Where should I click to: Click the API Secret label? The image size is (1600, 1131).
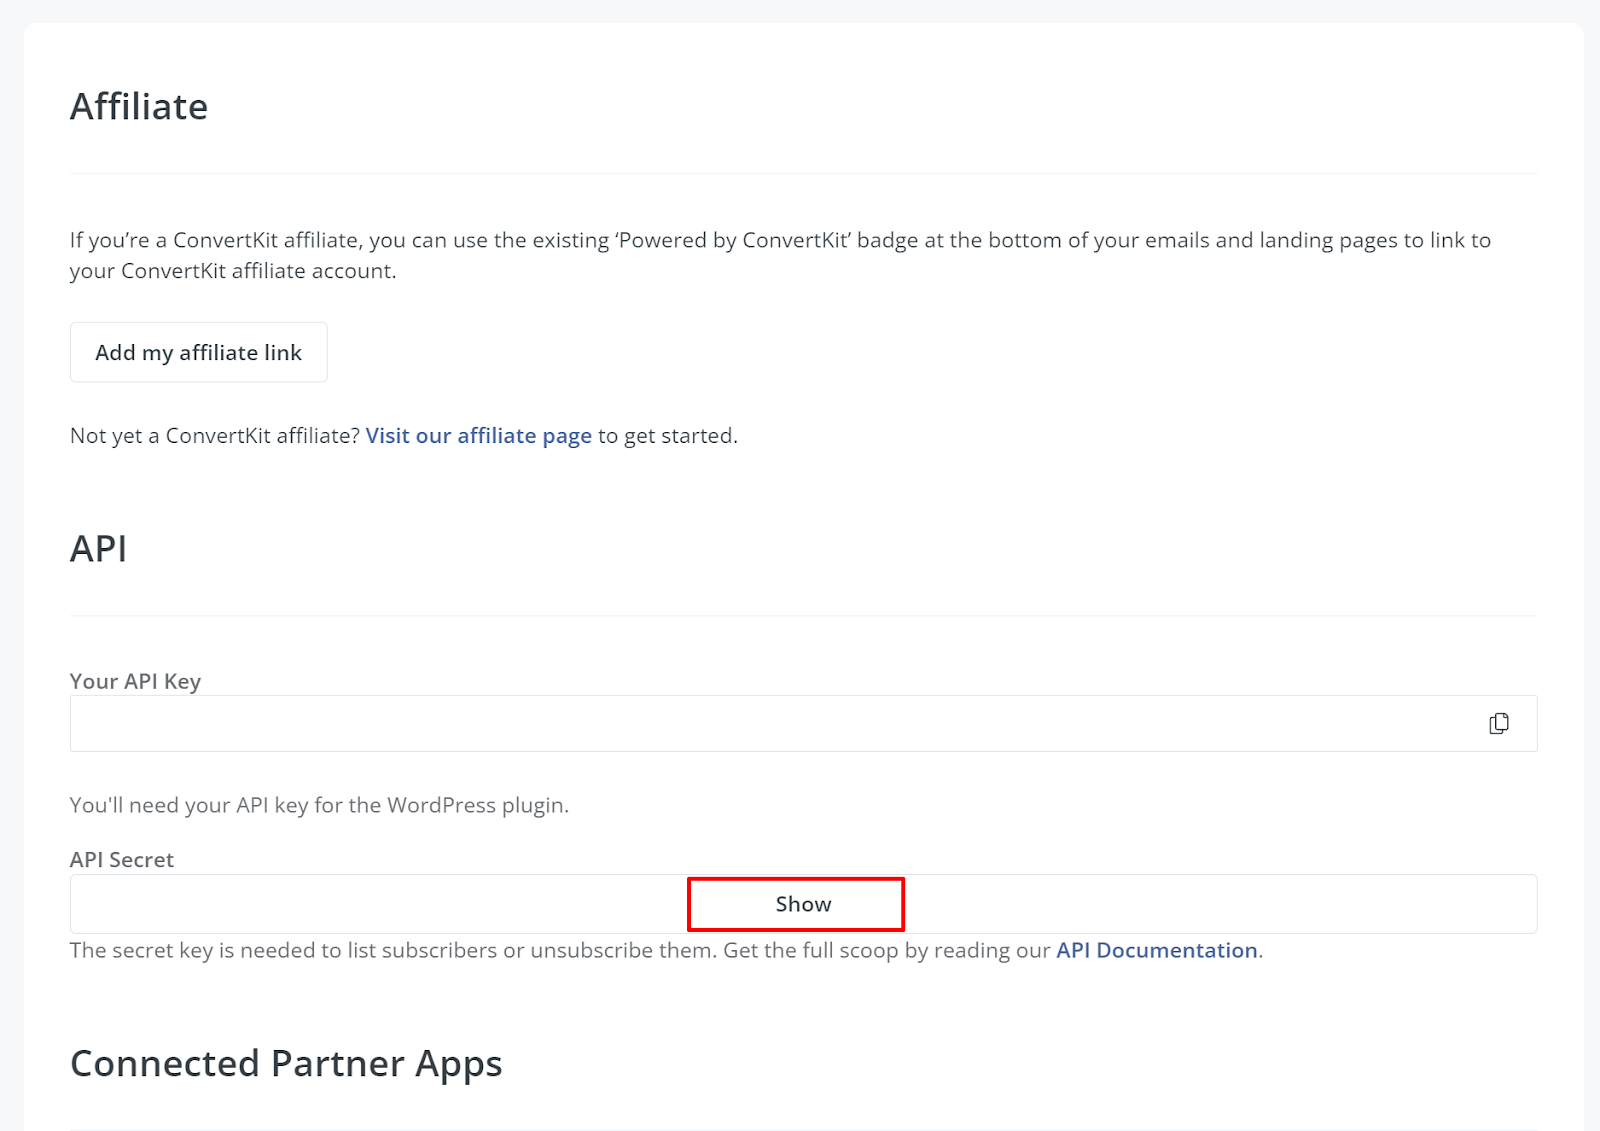click(x=122, y=860)
